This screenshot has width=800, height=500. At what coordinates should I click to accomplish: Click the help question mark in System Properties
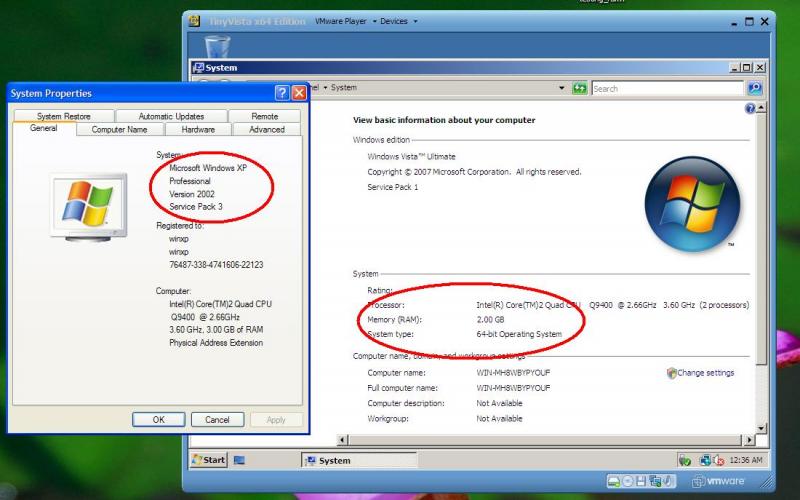pos(282,93)
